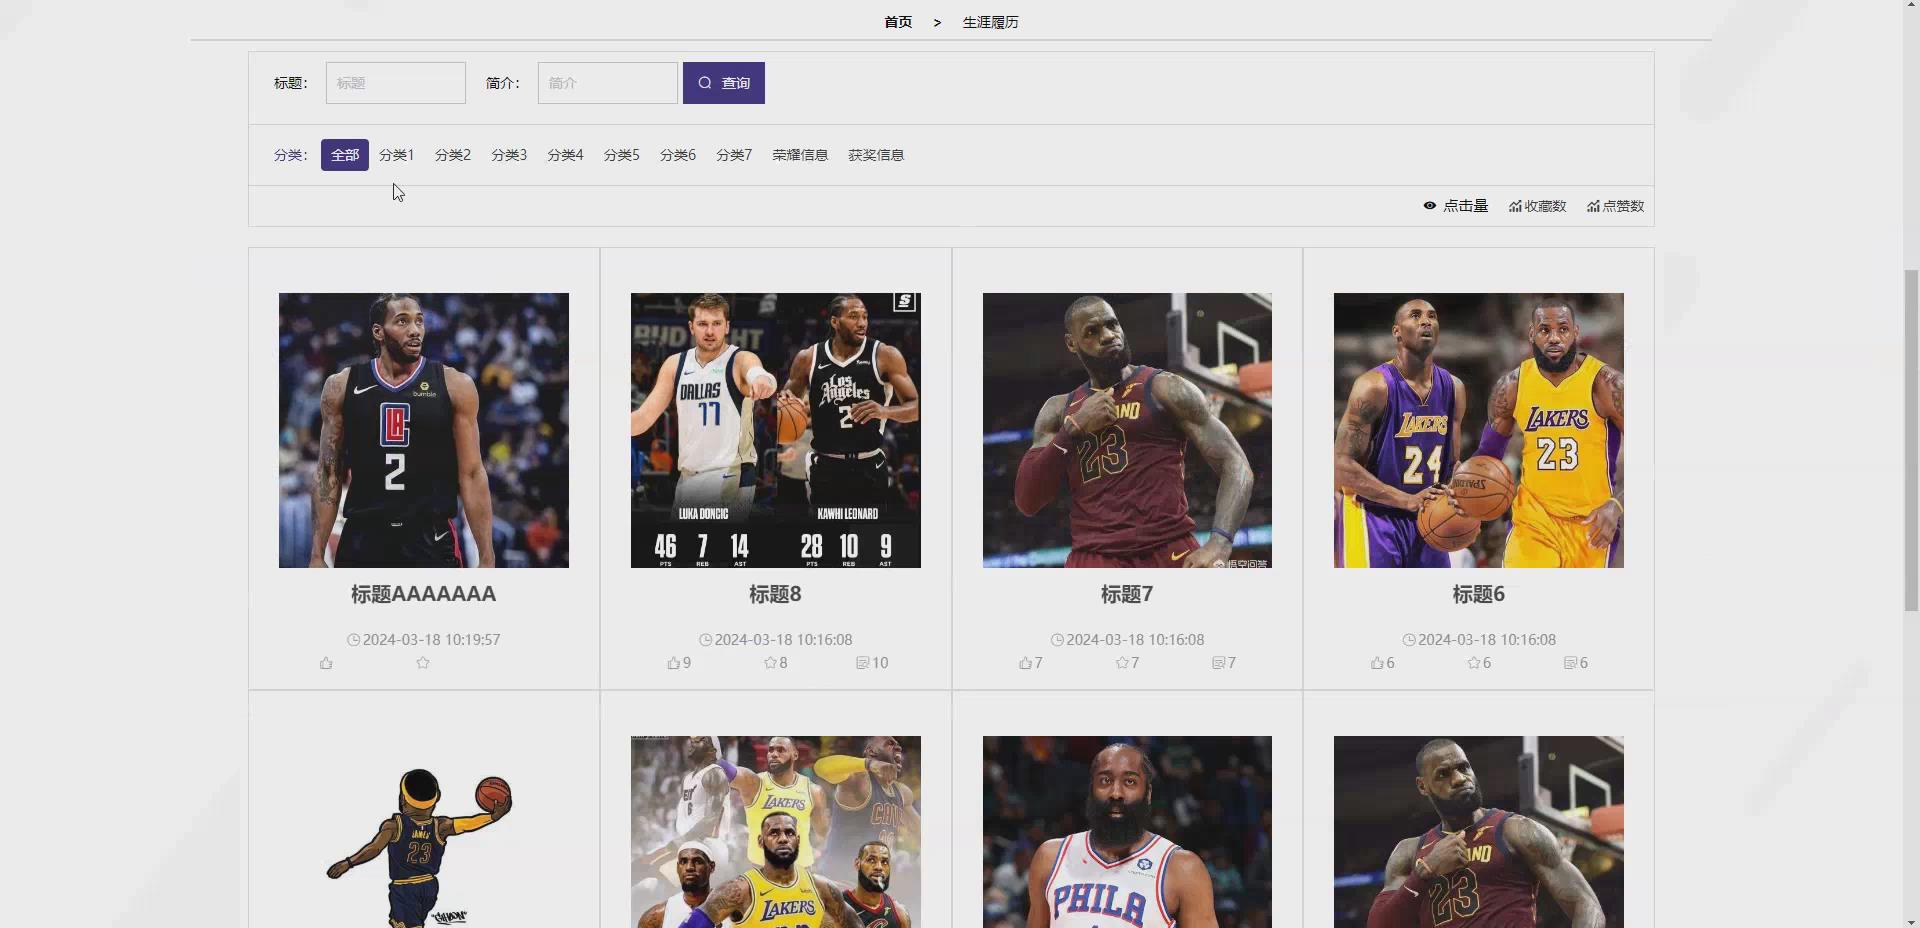
Task: Open the Clippers number 2 player thumbnail
Action: pyautogui.click(x=424, y=430)
